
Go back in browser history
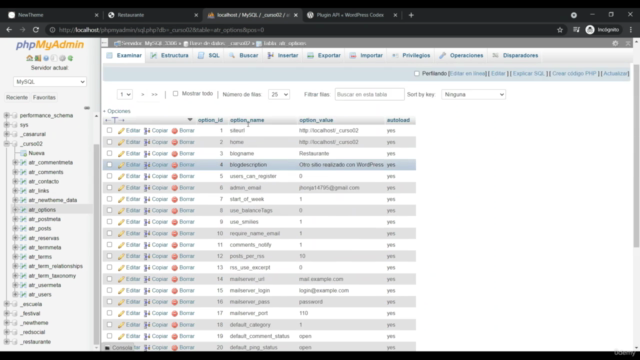9,30
